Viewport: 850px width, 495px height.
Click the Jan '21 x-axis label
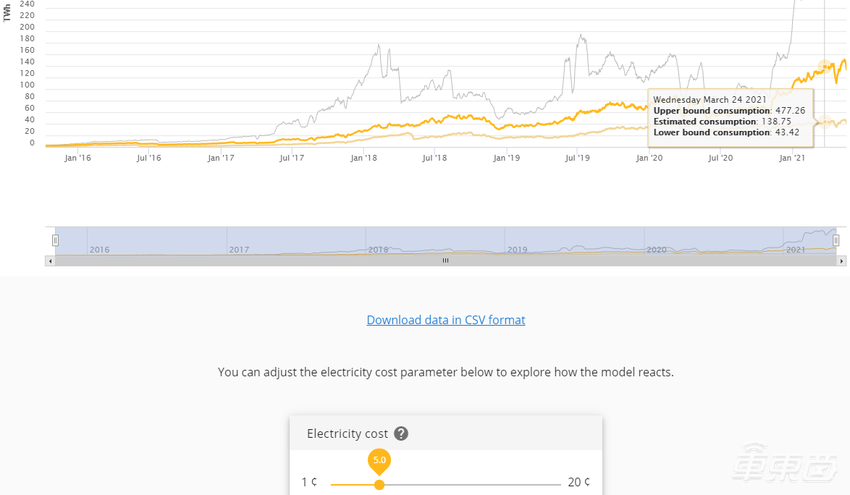(792, 158)
